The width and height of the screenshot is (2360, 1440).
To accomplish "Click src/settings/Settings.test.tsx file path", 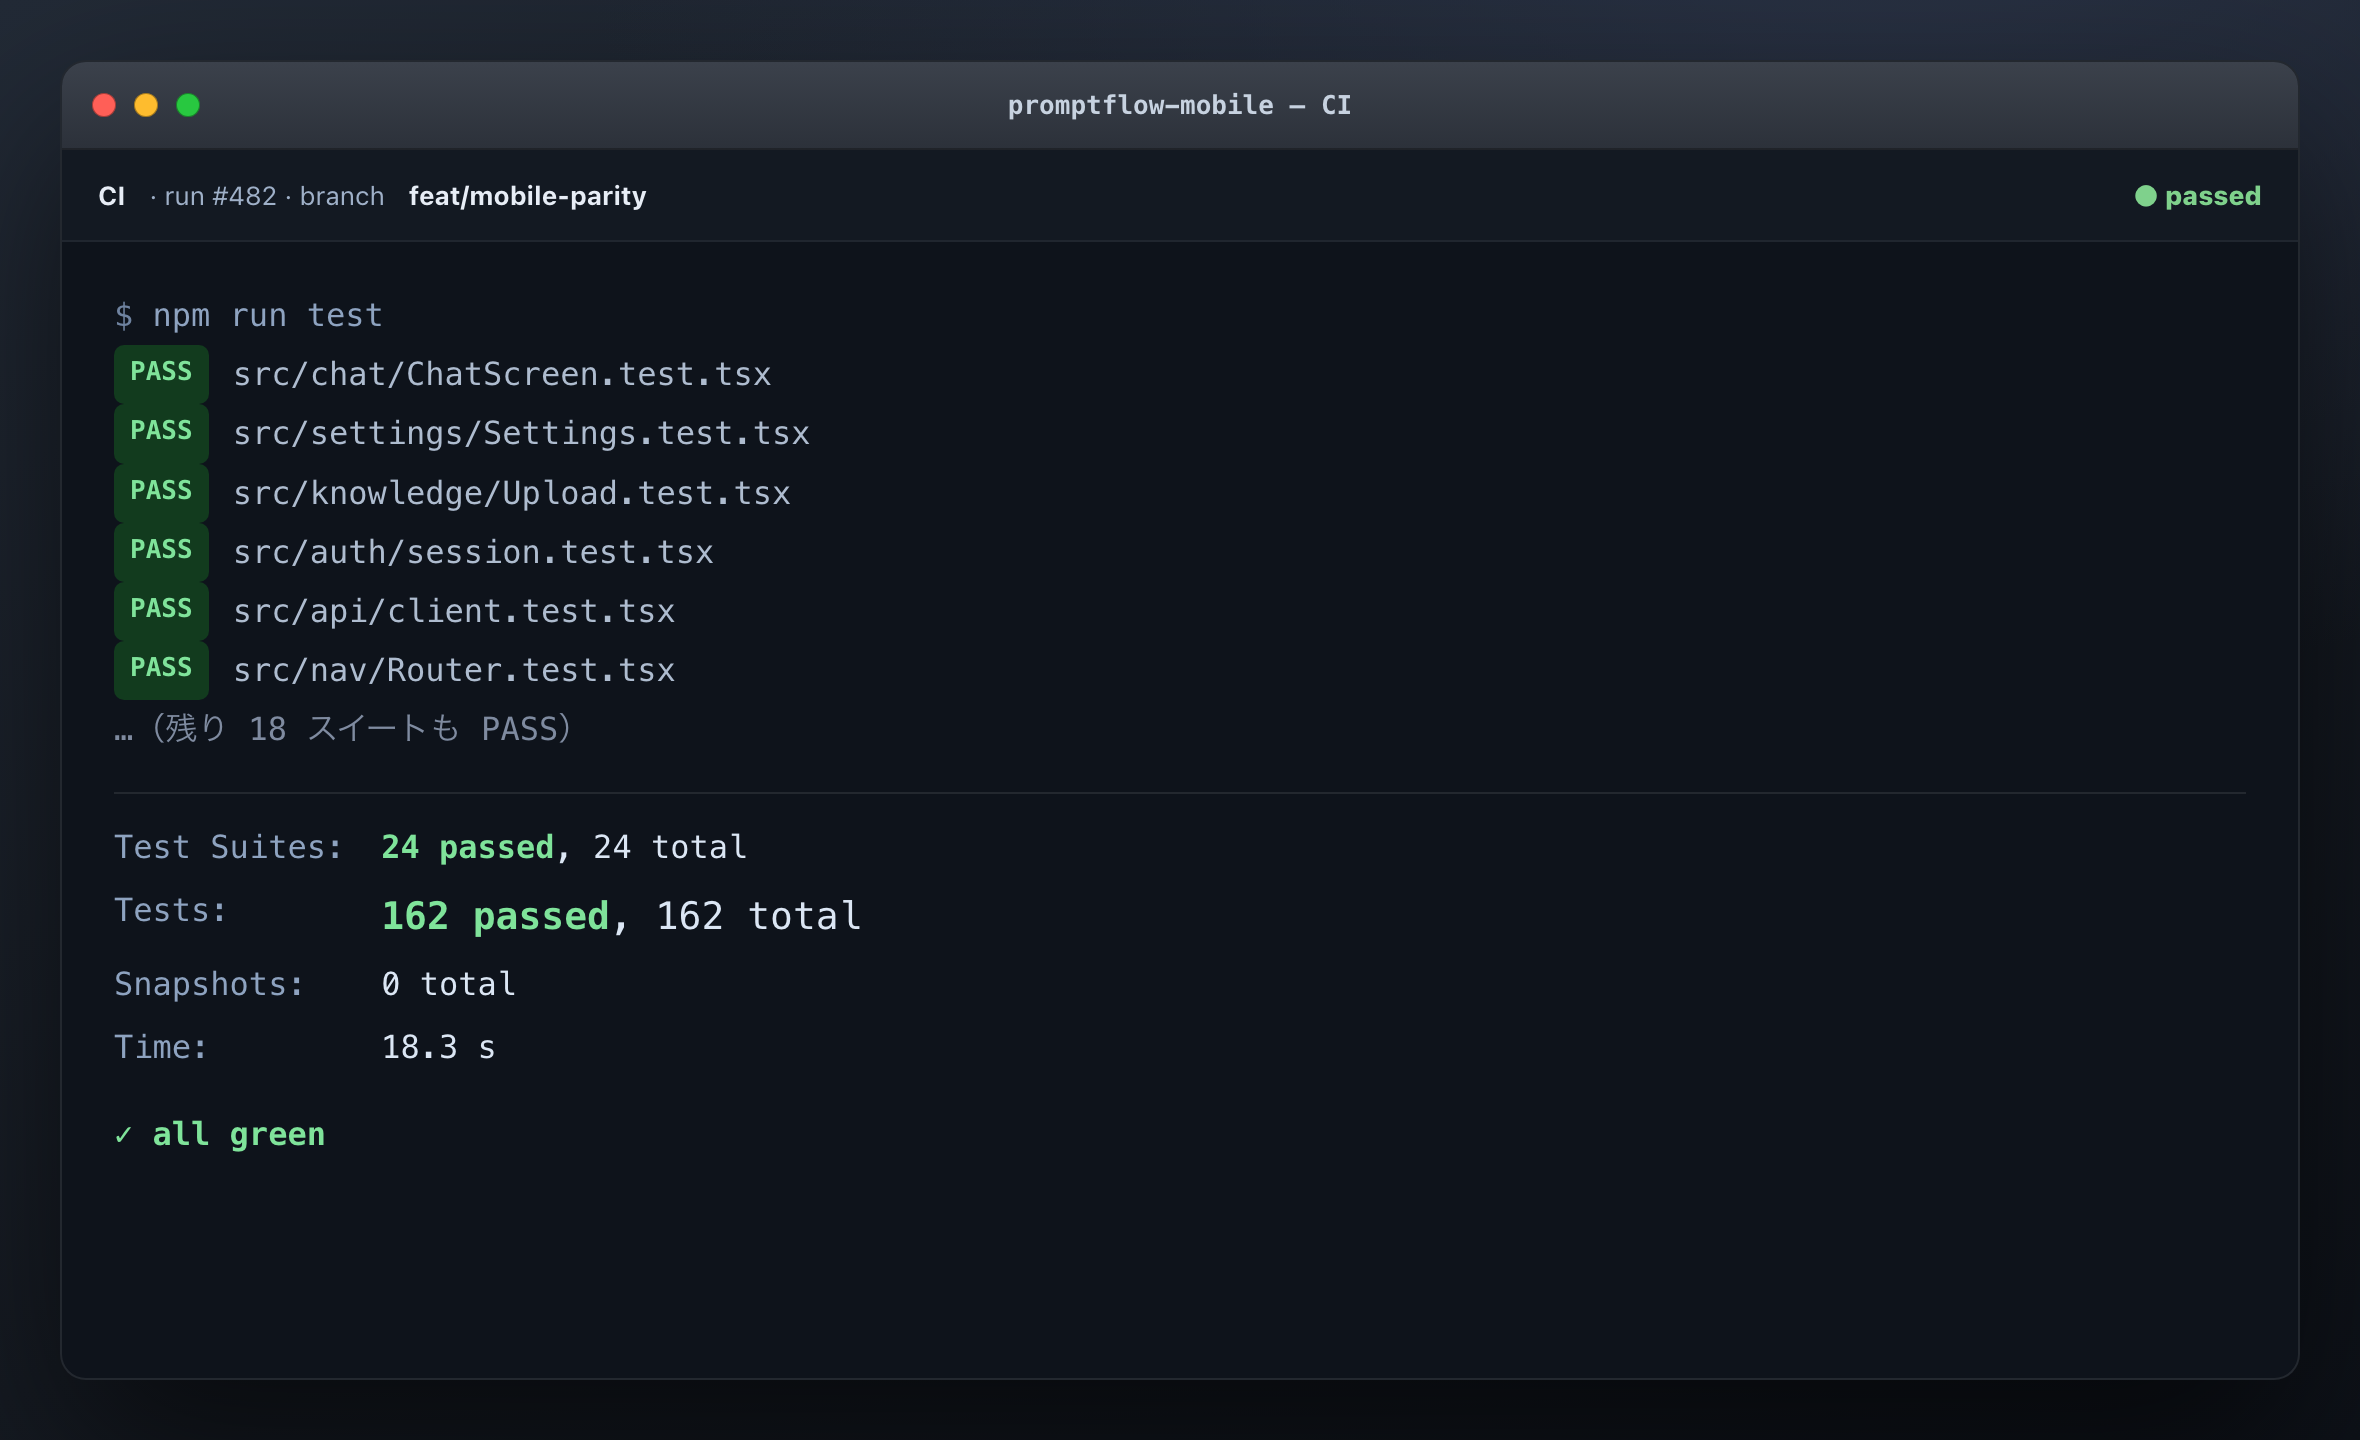I will point(521,434).
